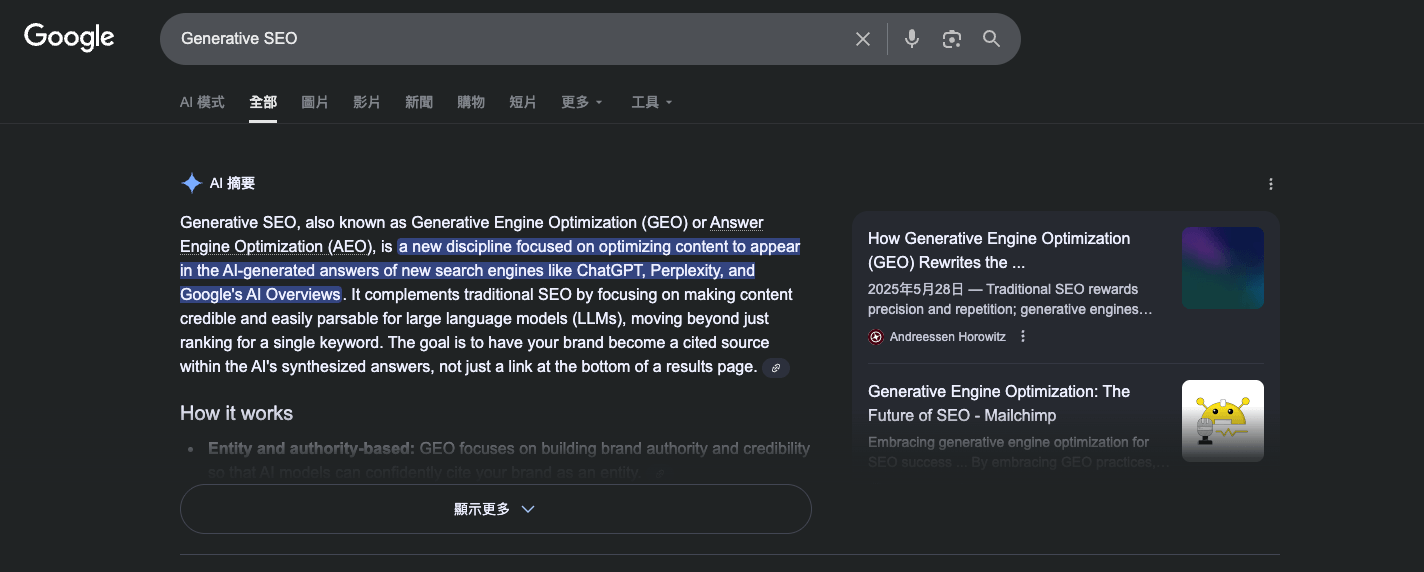The width and height of the screenshot is (1424, 572).
Task: Click the Mailchimp article thumbnail
Action: tap(1222, 421)
